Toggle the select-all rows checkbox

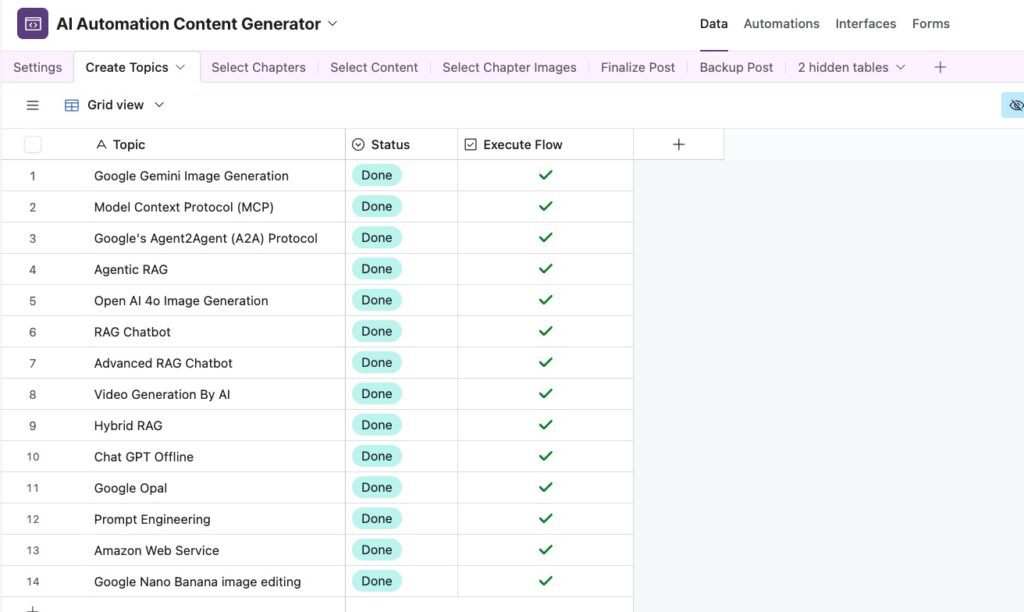33,144
